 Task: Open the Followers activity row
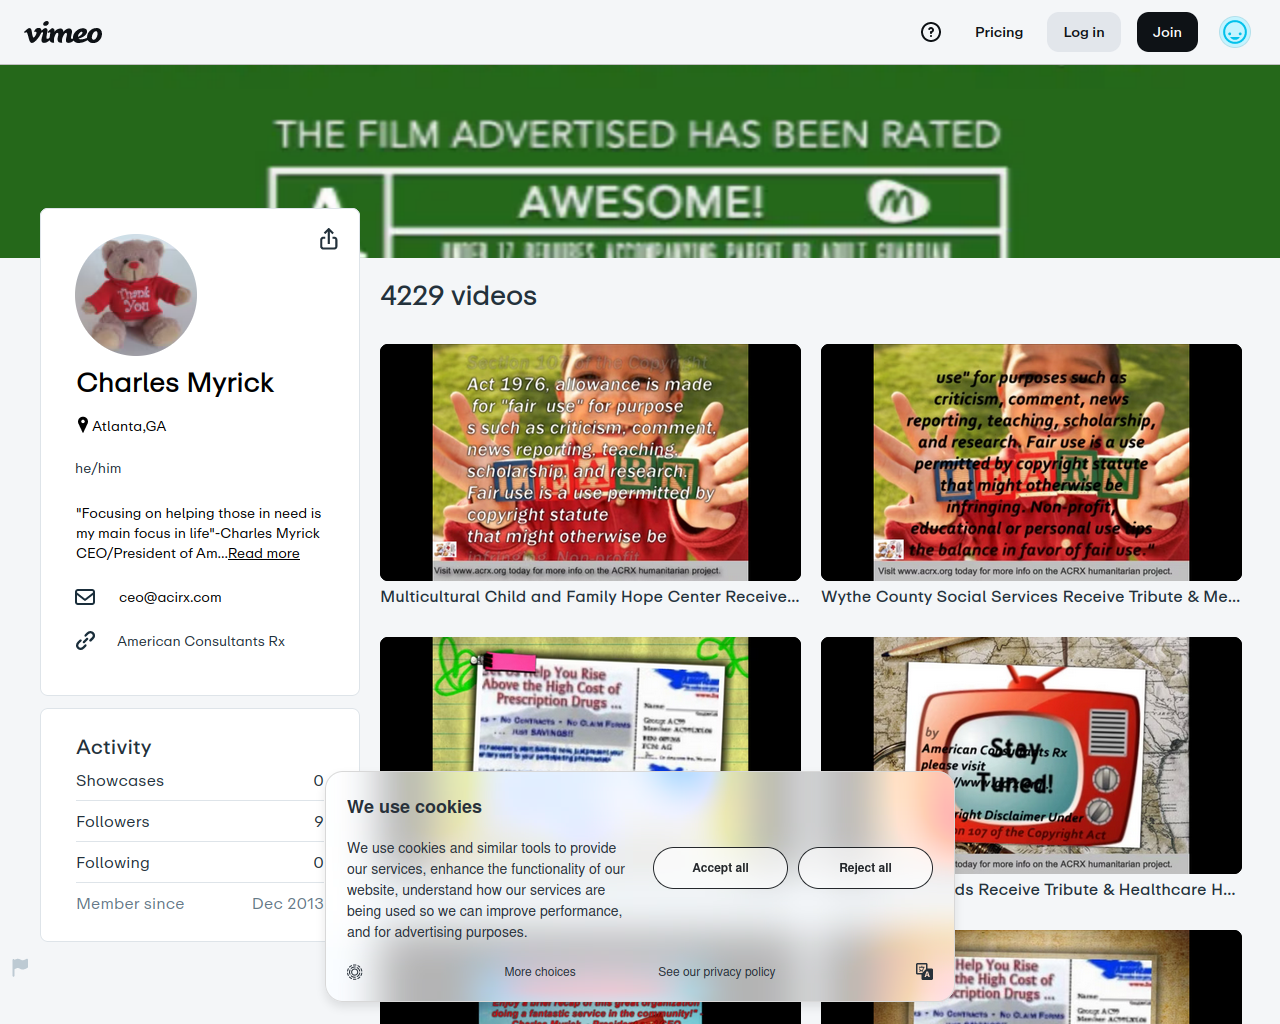[x=200, y=822]
